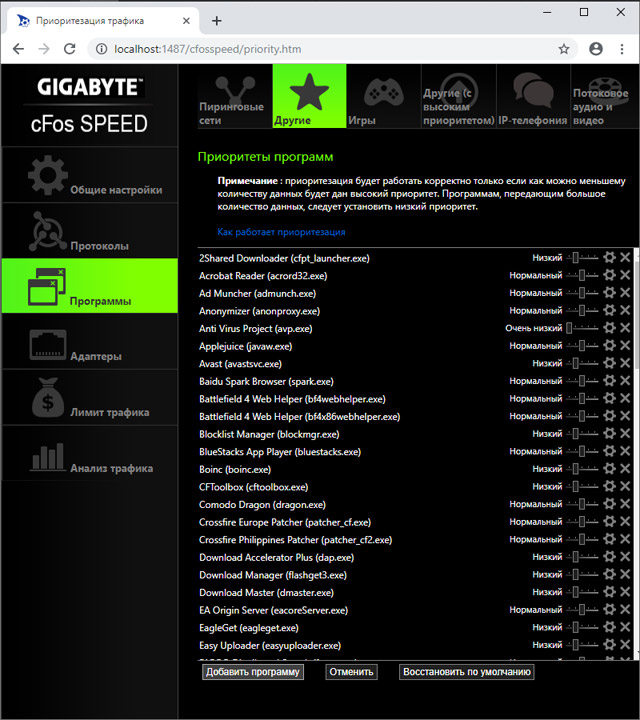Image resolution: width=640 pixels, height=720 pixels.
Task: Delete BlueStacks App Player entry
Action: coord(625,451)
